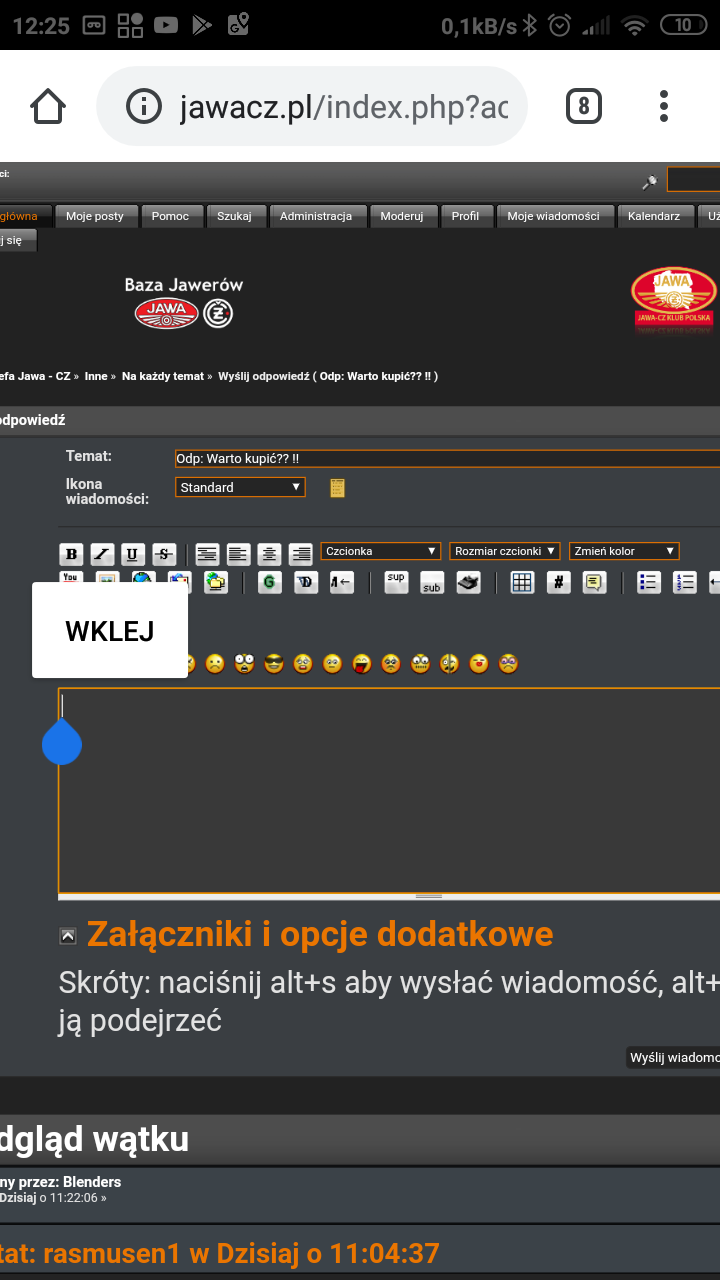Insert quote block icon
The image size is (720, 1280).
pos(595,583)
